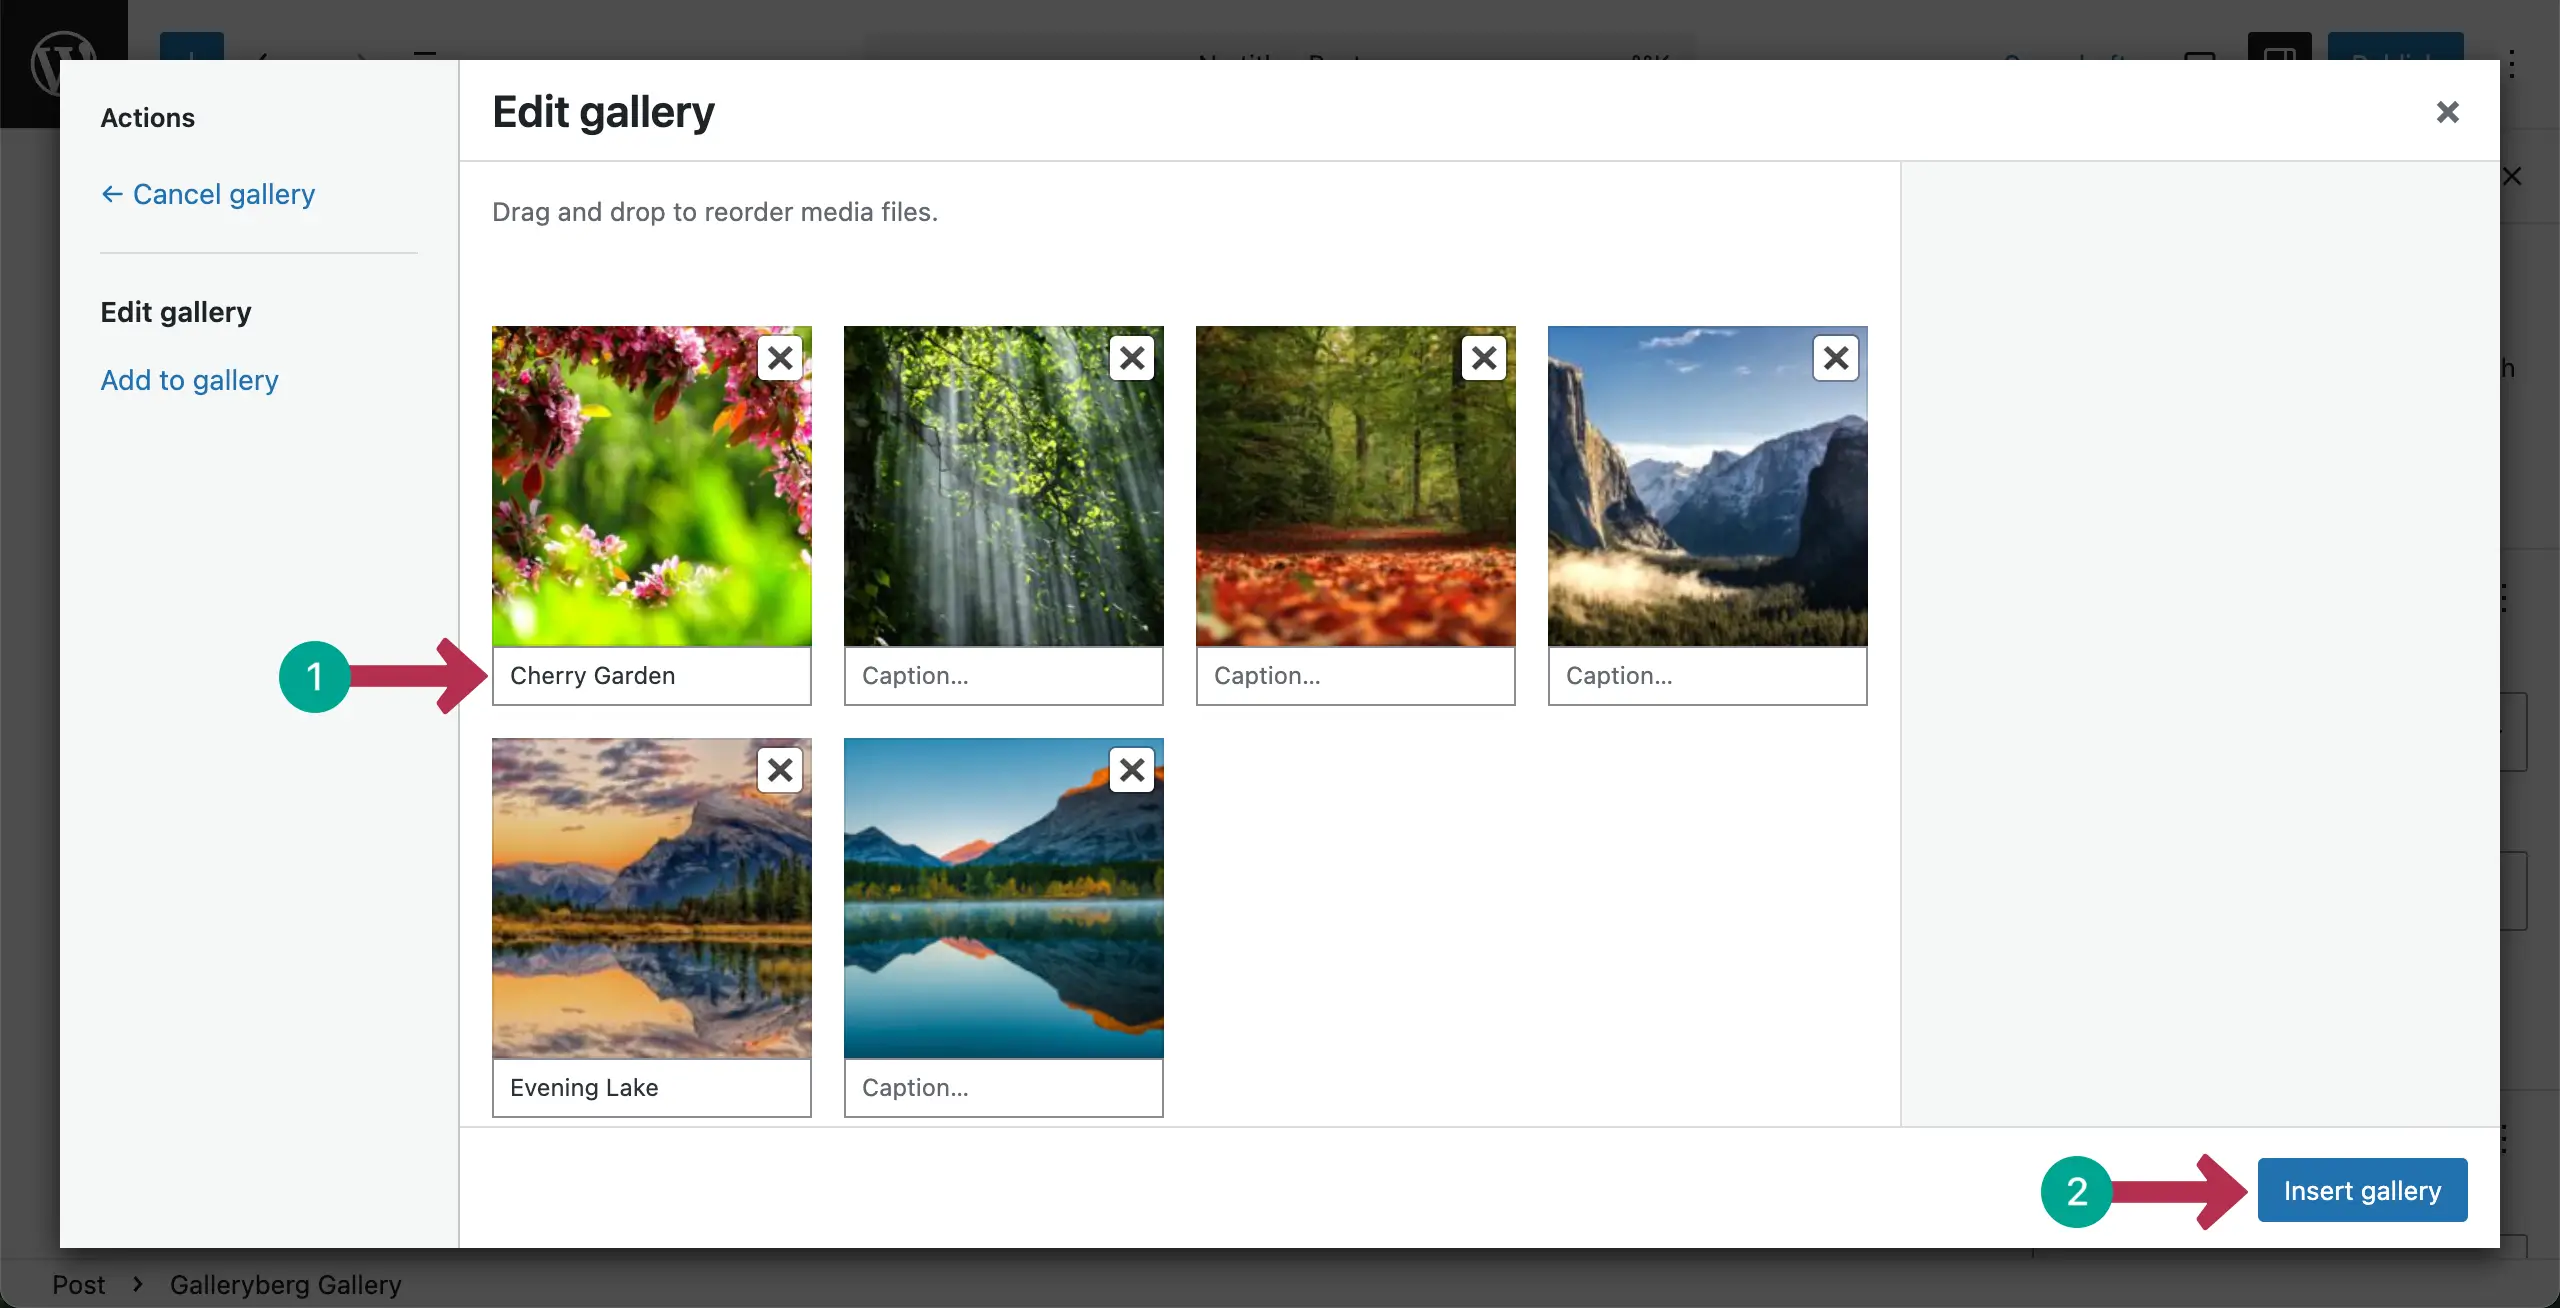Click the Insert gallery button
2560x1308 pixels.
(2362, 1190)
